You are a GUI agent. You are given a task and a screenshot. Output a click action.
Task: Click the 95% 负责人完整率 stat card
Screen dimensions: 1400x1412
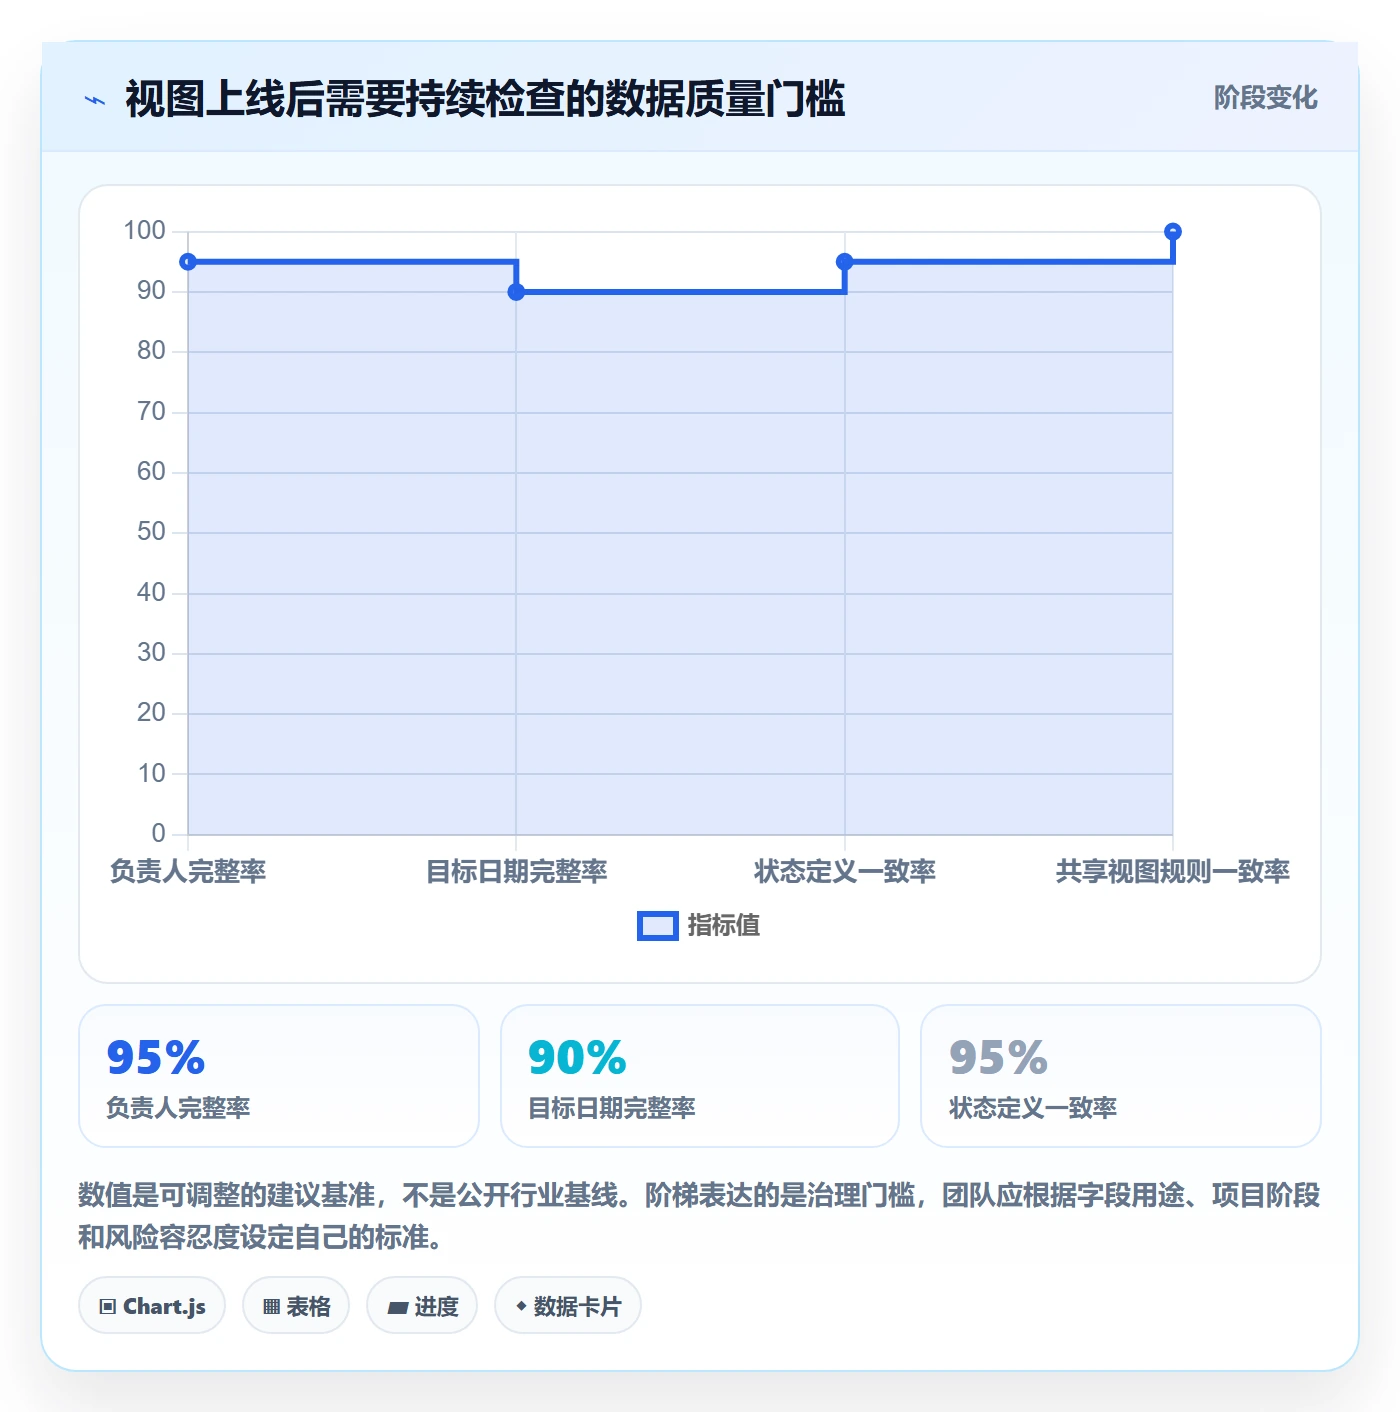(x=279, y=1076)
